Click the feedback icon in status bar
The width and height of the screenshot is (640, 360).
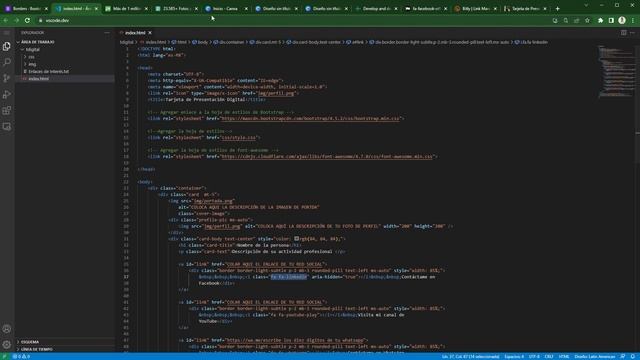pyautogui.click(x=622, y=356)
